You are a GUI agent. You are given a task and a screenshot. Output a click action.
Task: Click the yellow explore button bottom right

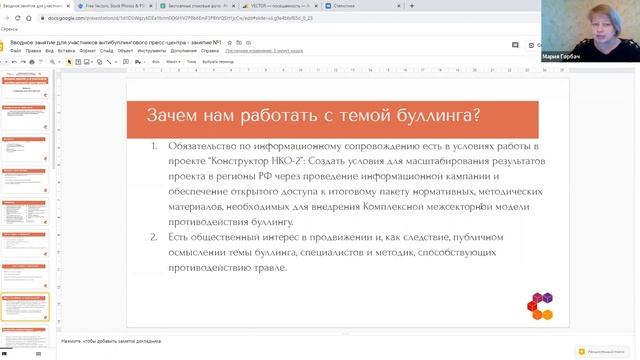click(x=602, y=351)
